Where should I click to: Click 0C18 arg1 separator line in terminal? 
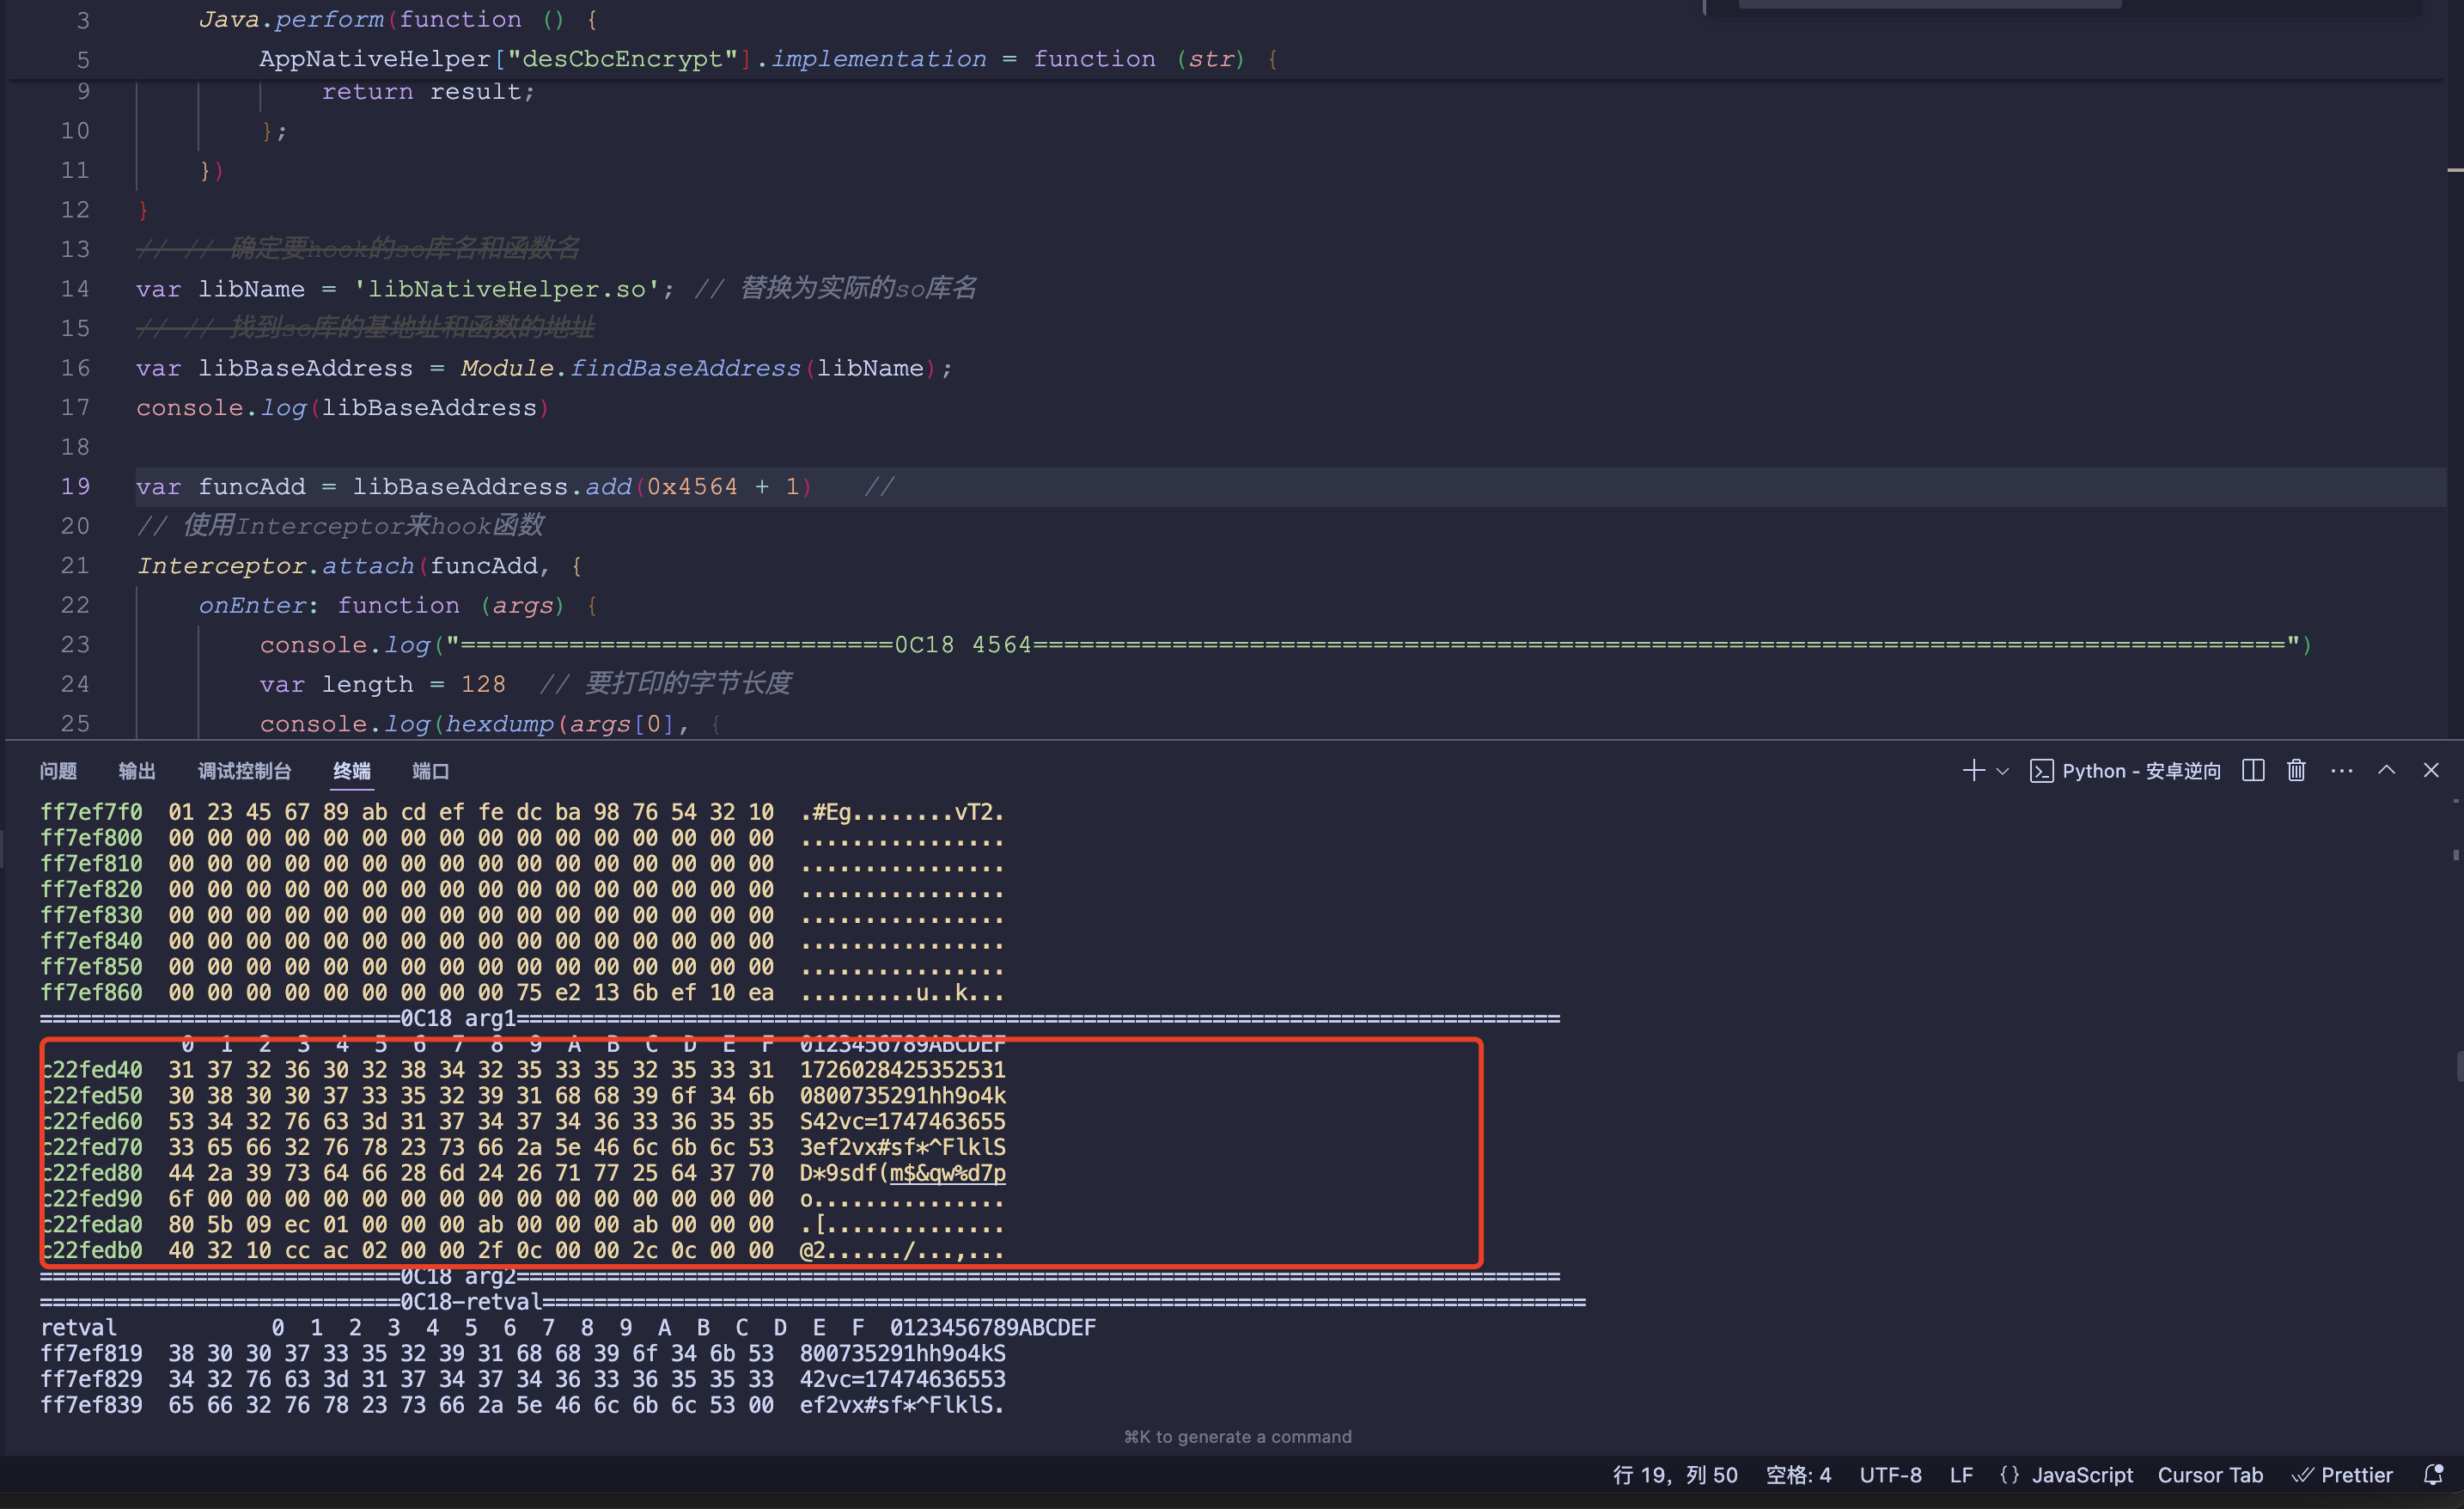pyautogui.click(x=800, y=1018)
